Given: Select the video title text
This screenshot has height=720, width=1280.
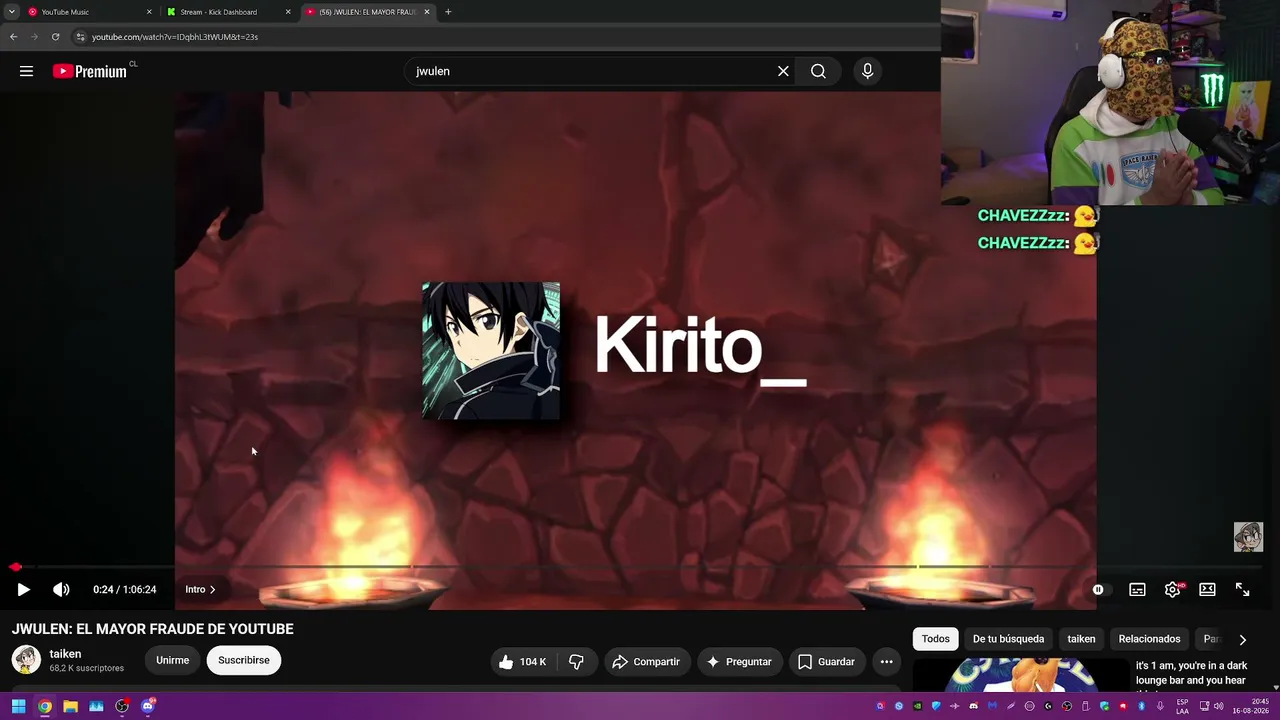Looking at the screenshot, I should click(x=153, y=629).
